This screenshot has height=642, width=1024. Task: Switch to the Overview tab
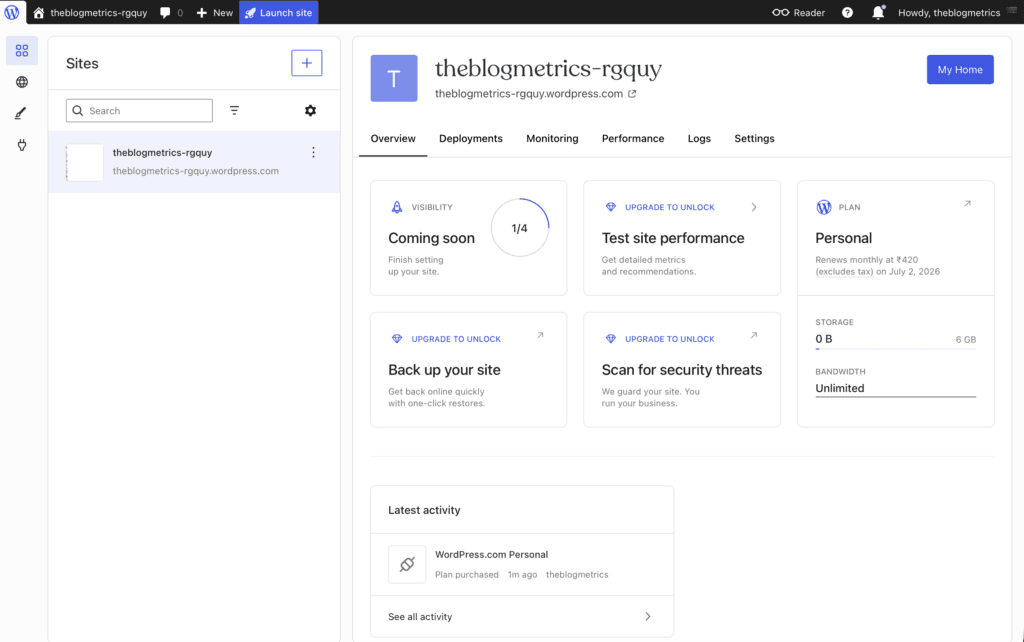coord(393,138)
